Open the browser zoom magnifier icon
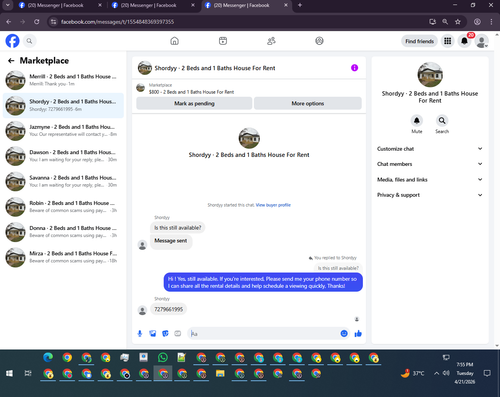Image resolution: width=500 pixels, height=397 pixels. (445, 22)
